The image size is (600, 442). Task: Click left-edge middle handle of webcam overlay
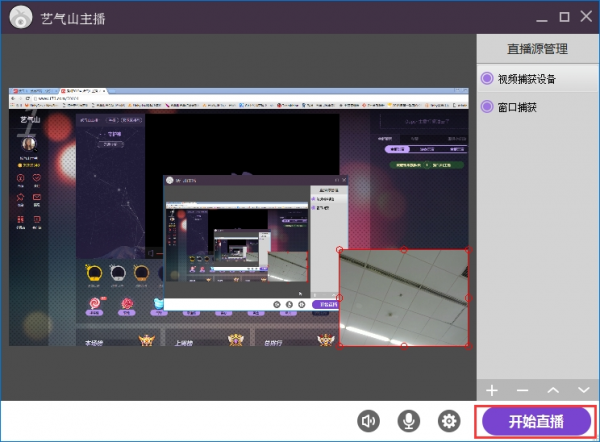point(339,298)
